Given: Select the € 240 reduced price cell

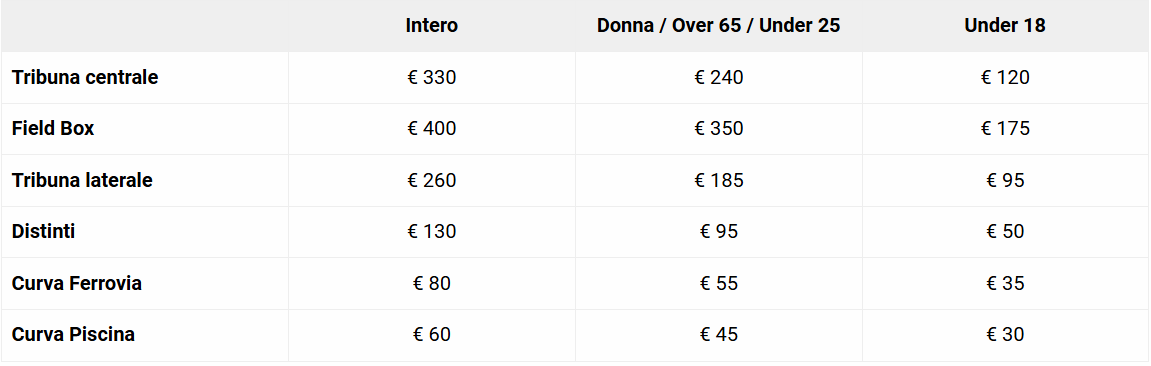Looking at the screenshot, I should pos(719,77).
